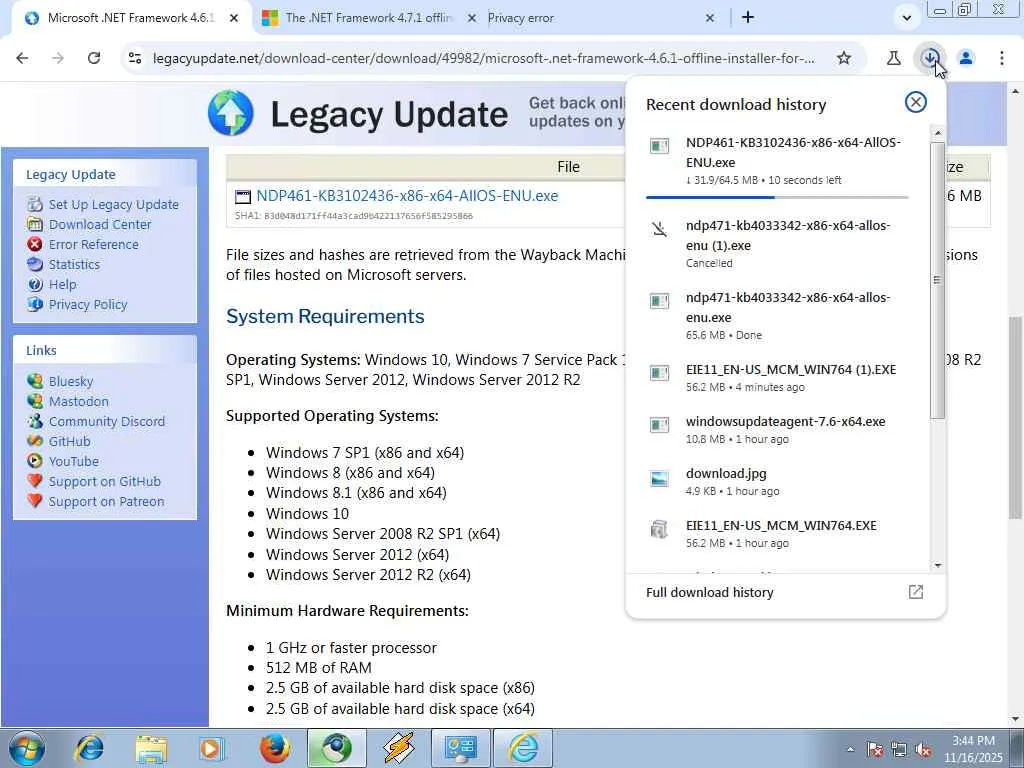Click the address bar URL
1024x768 pixels.
(484, 58)
